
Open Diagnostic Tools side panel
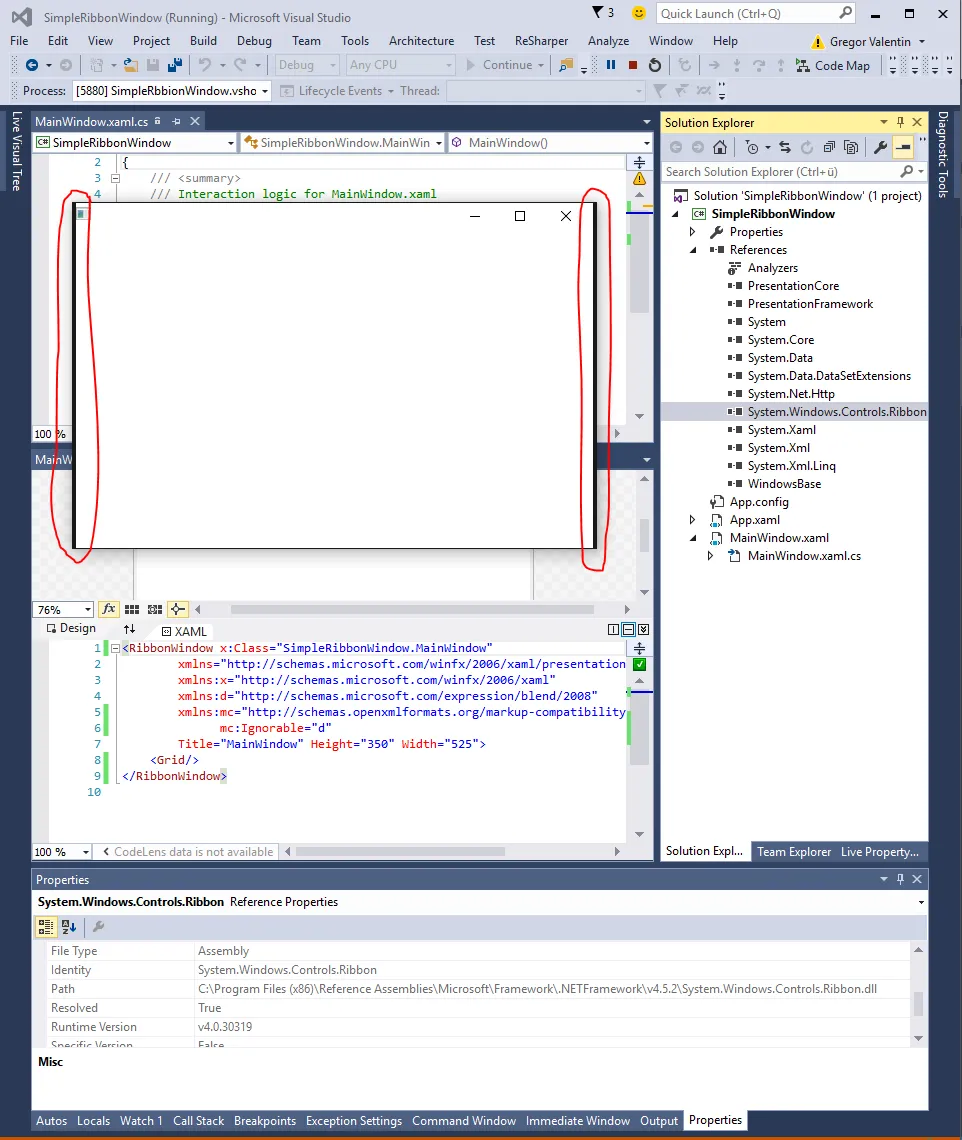943,153
